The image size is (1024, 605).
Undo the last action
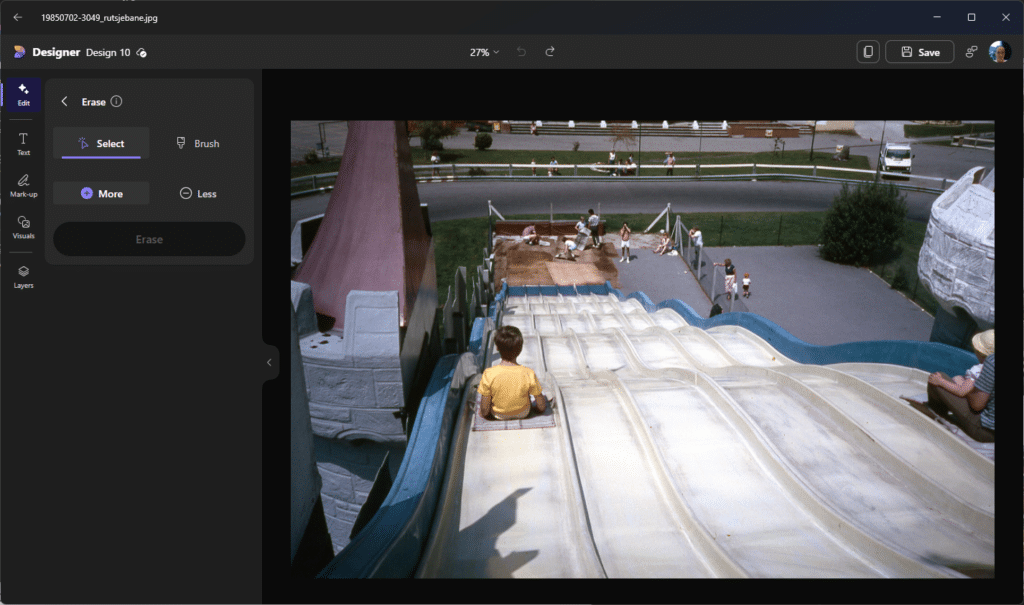tap(521, 52)
